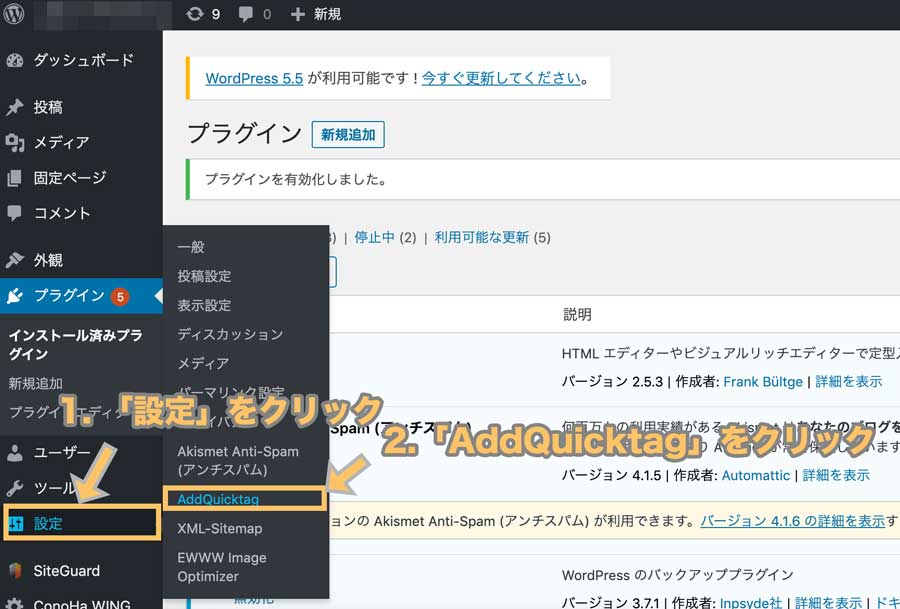
Task: Click the WordPress のバックアッププラグイン description
Action: [677, 575]
